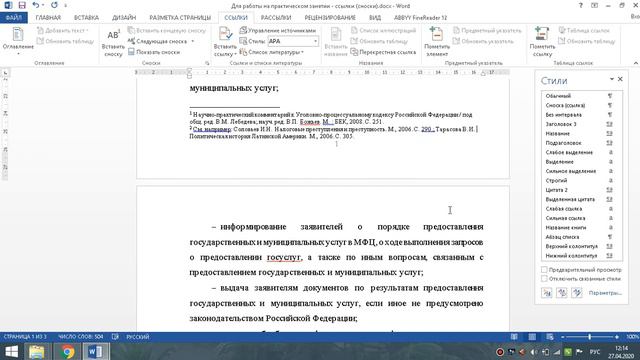This screenshot has width=640, height=360.
Task: Click Перекрестная ссылка
Action: [383, 52]
